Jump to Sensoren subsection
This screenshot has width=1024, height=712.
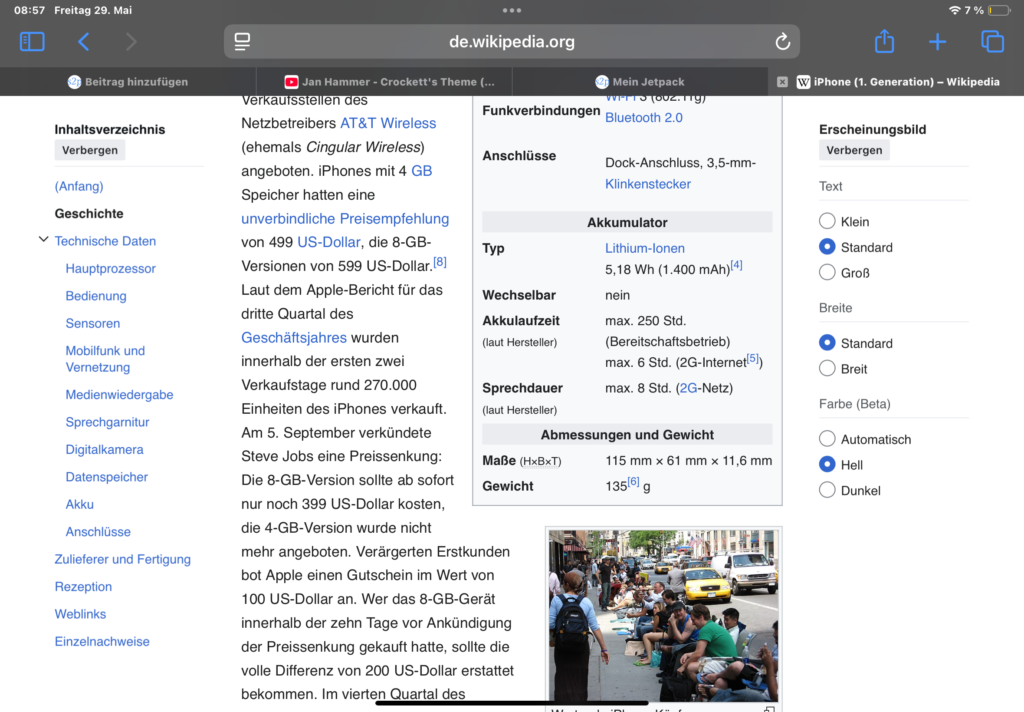[x=93, y=323]
